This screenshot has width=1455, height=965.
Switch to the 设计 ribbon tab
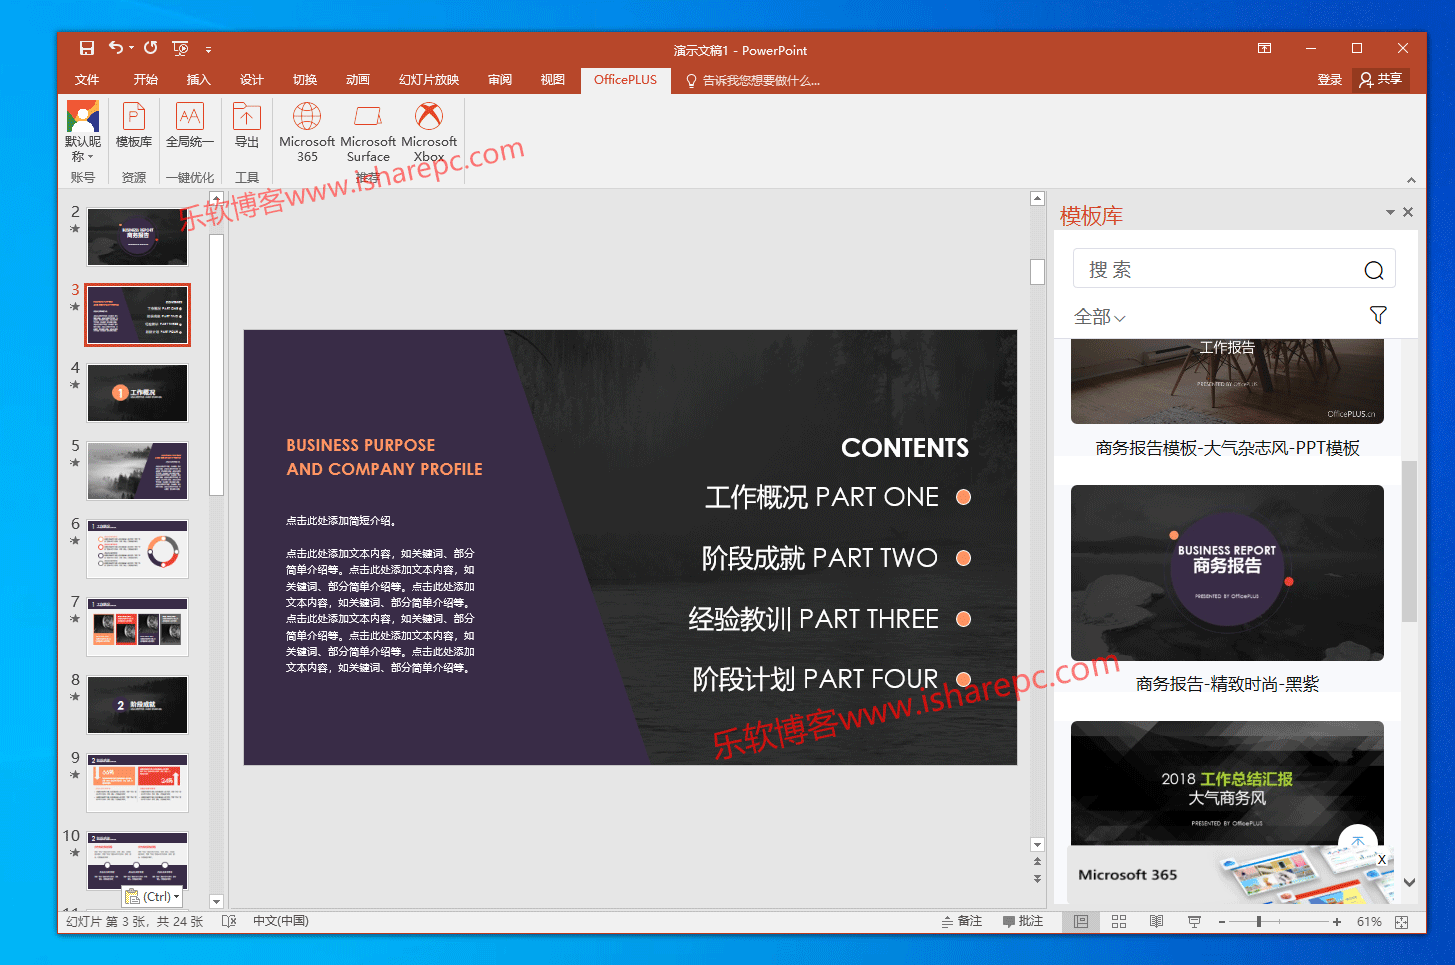252,80
